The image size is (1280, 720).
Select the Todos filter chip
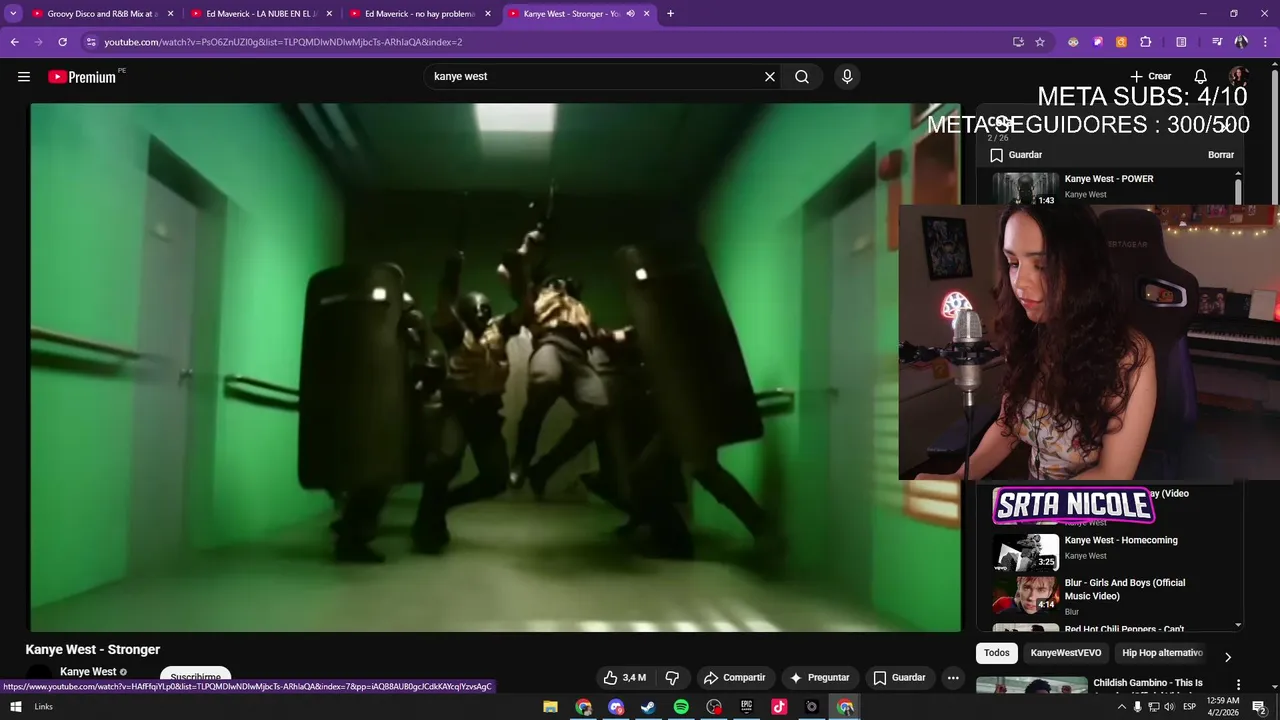click(997, 653)
